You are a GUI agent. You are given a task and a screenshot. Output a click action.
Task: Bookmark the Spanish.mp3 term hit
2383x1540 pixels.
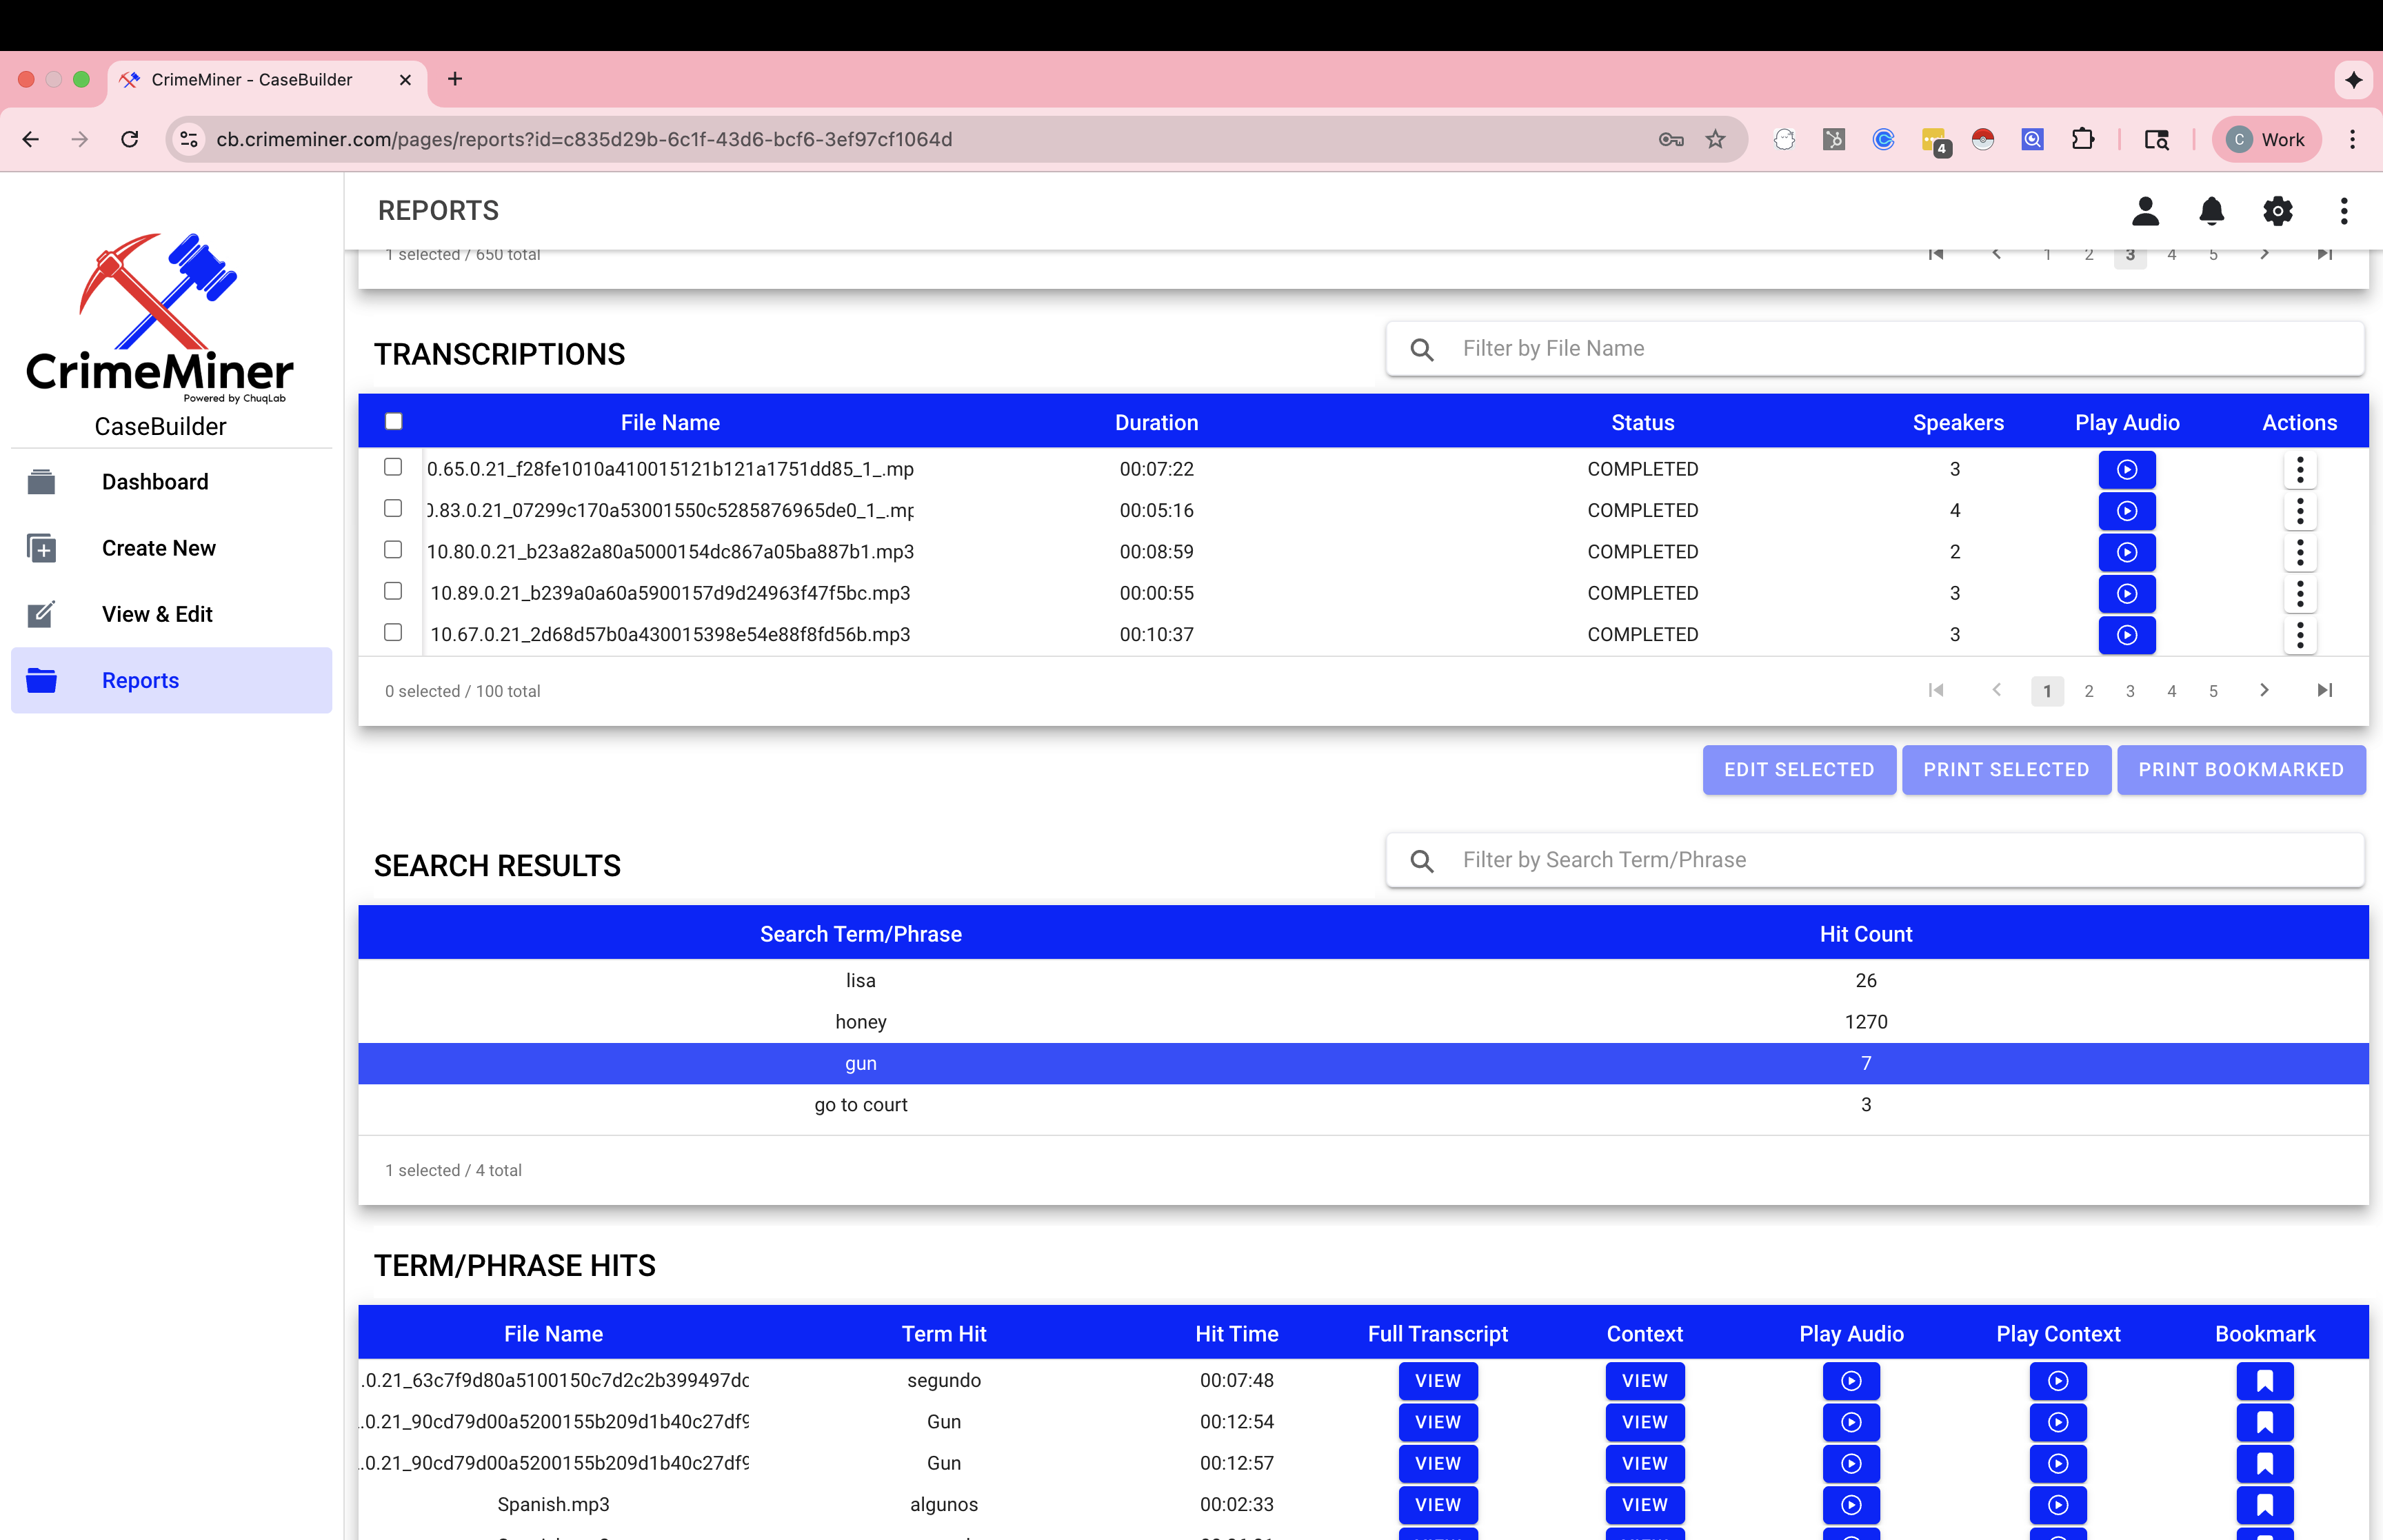[2265, 1504]
